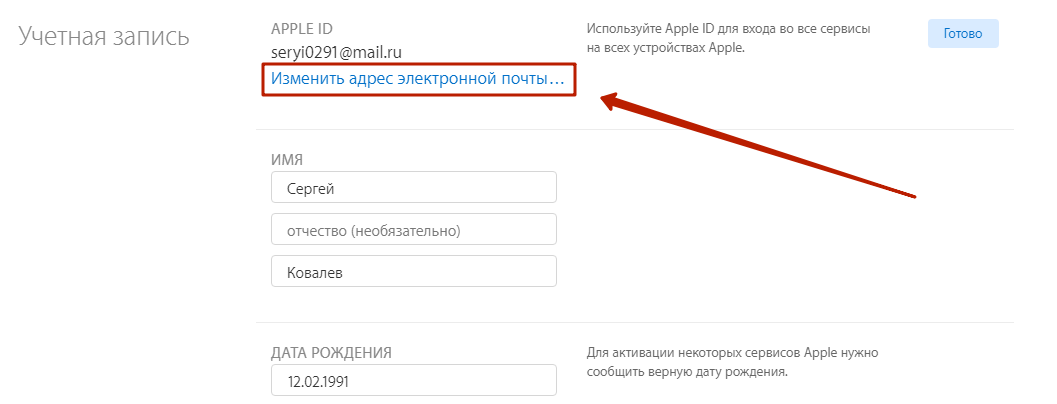Click the Apple ID usage description text
Viewport: 1057px width, 404px height.
point(728,37)
